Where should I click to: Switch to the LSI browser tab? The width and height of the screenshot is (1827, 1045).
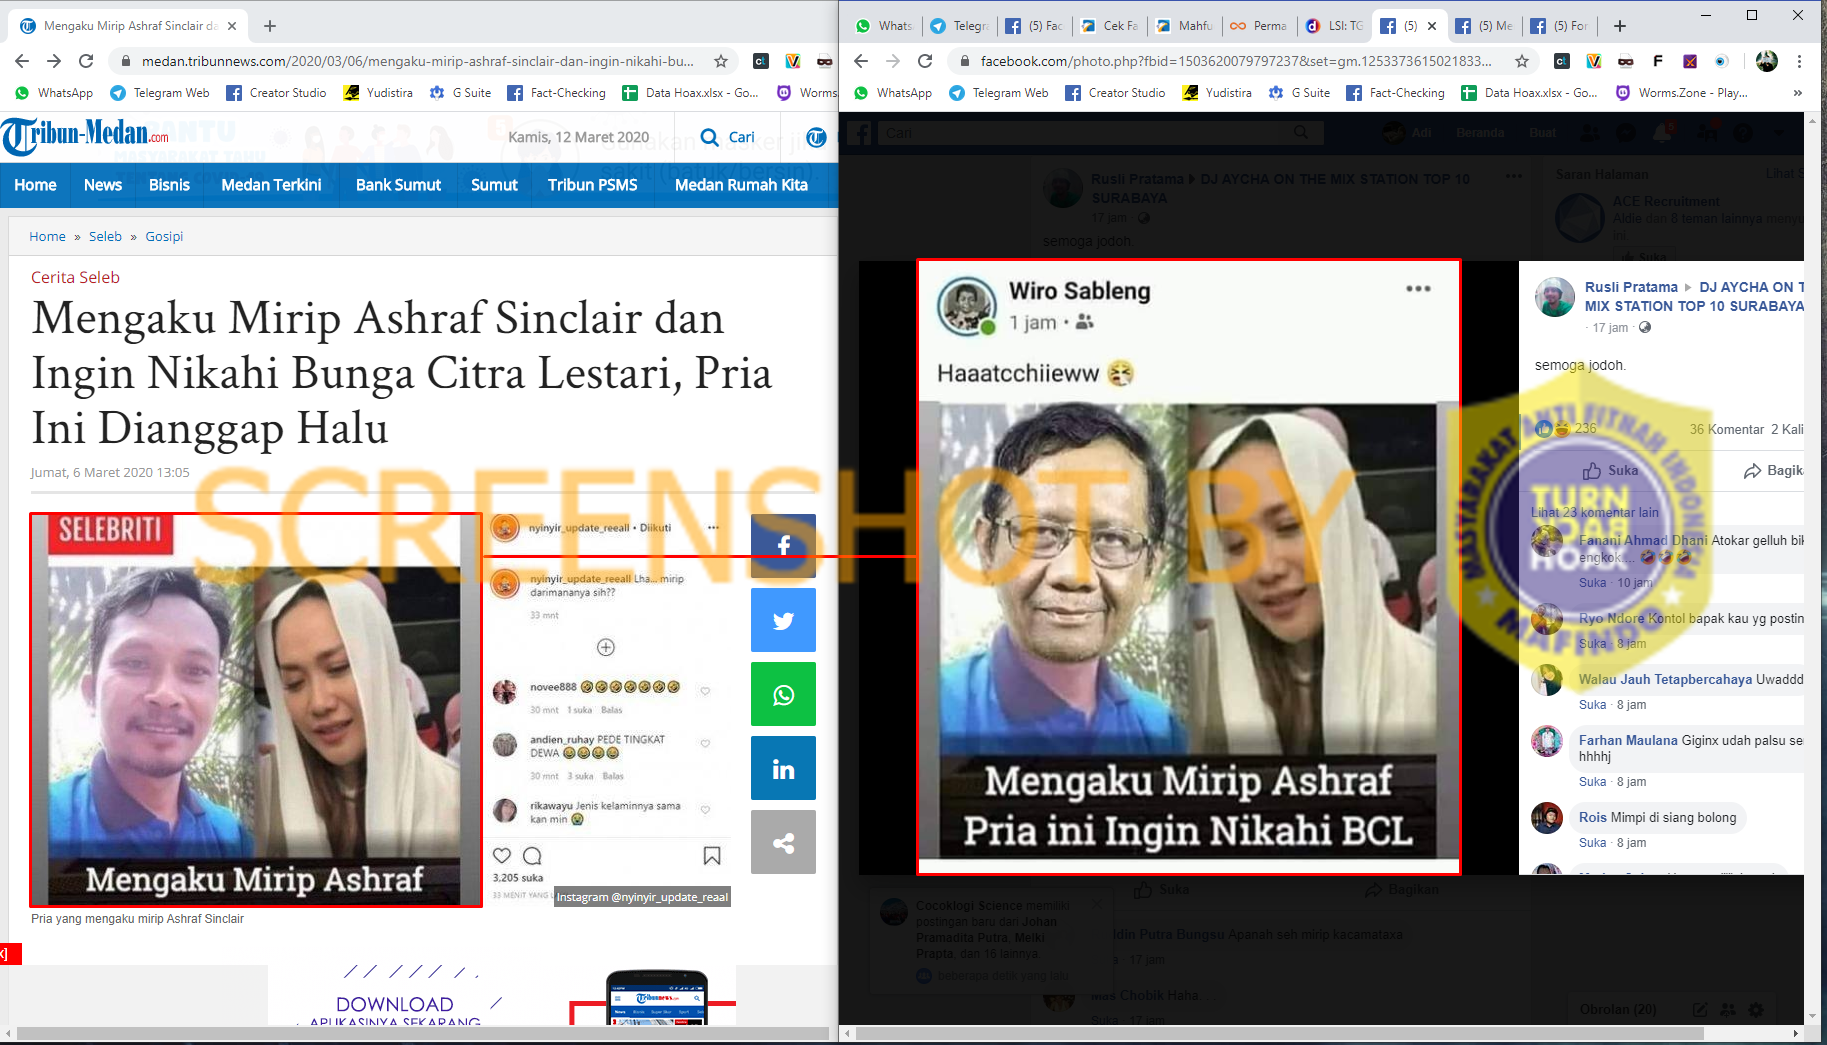pyautogui.click(x=1336, y=26)
